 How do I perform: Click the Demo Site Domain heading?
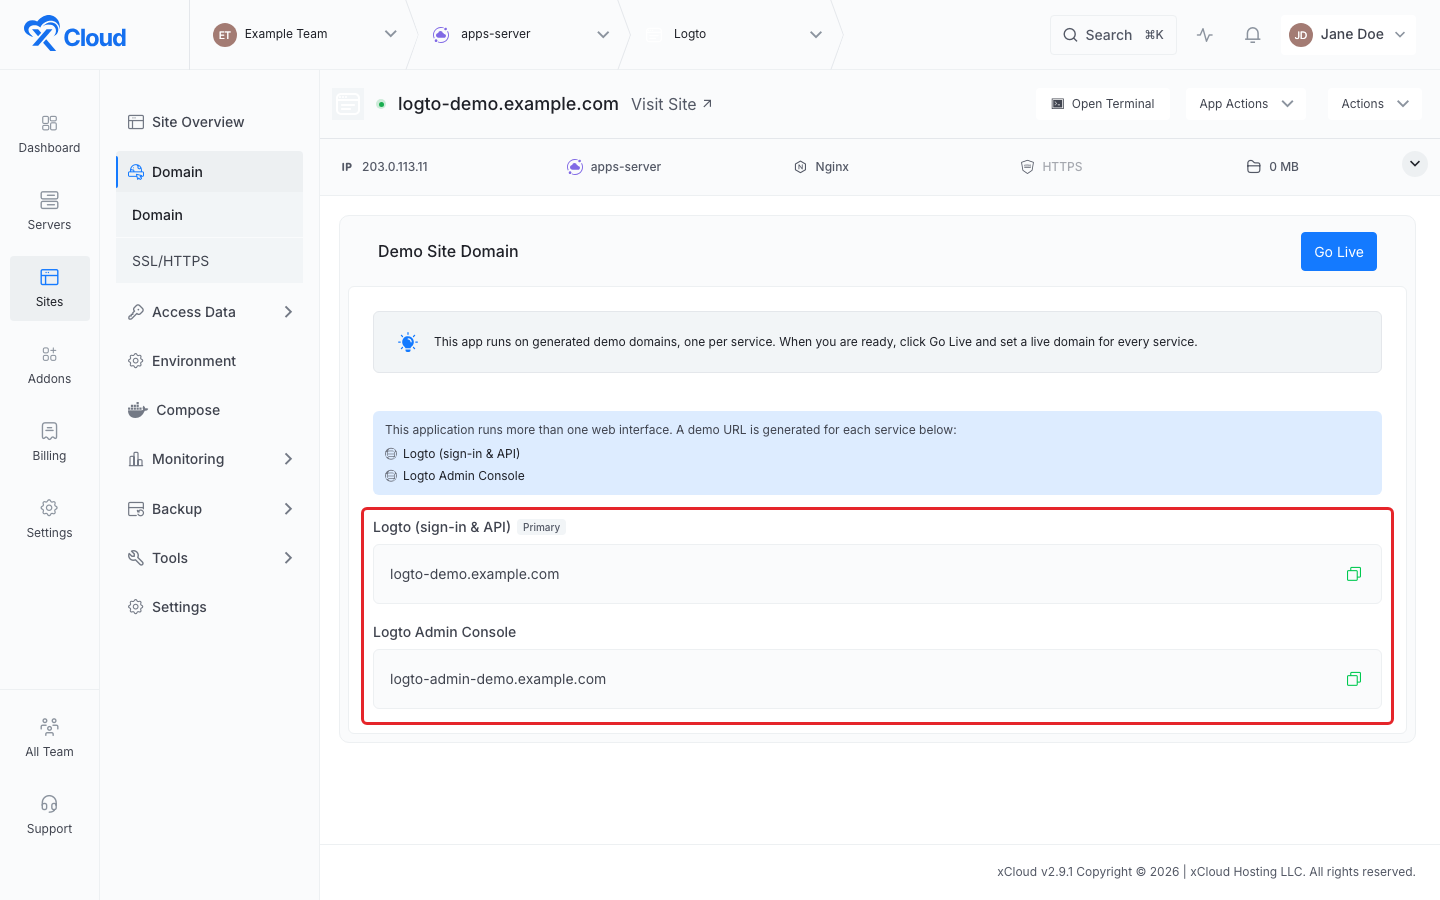(x=448, y=252)
